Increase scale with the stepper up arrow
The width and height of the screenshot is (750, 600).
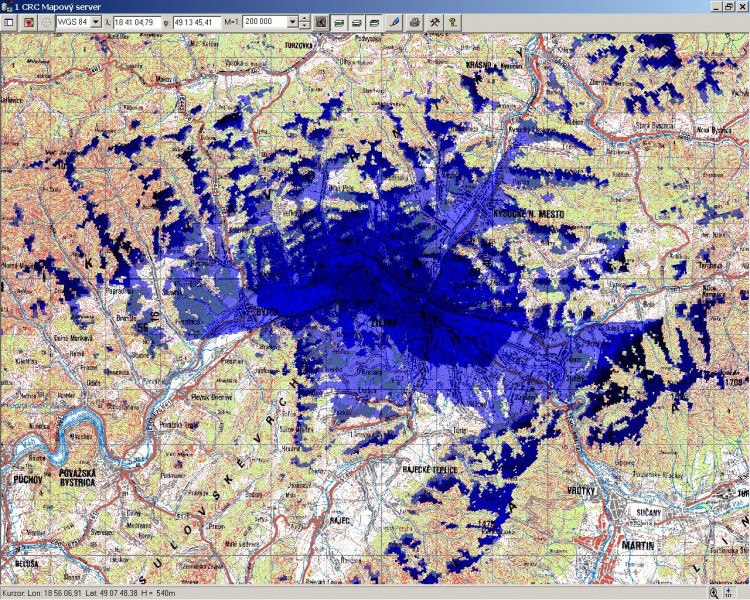tap(304, 18)
